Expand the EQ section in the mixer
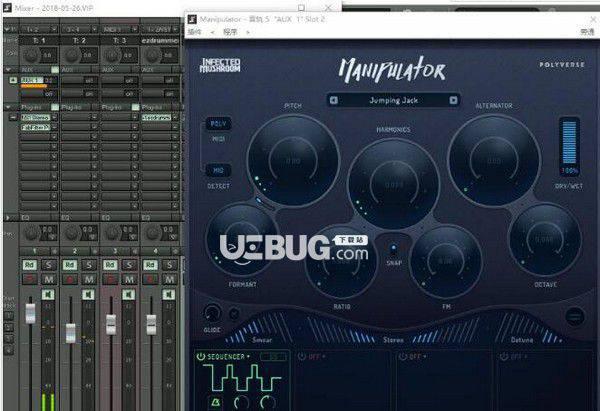Image resolution: width=600 pixels, height=411 pixels. coord(8,217)
